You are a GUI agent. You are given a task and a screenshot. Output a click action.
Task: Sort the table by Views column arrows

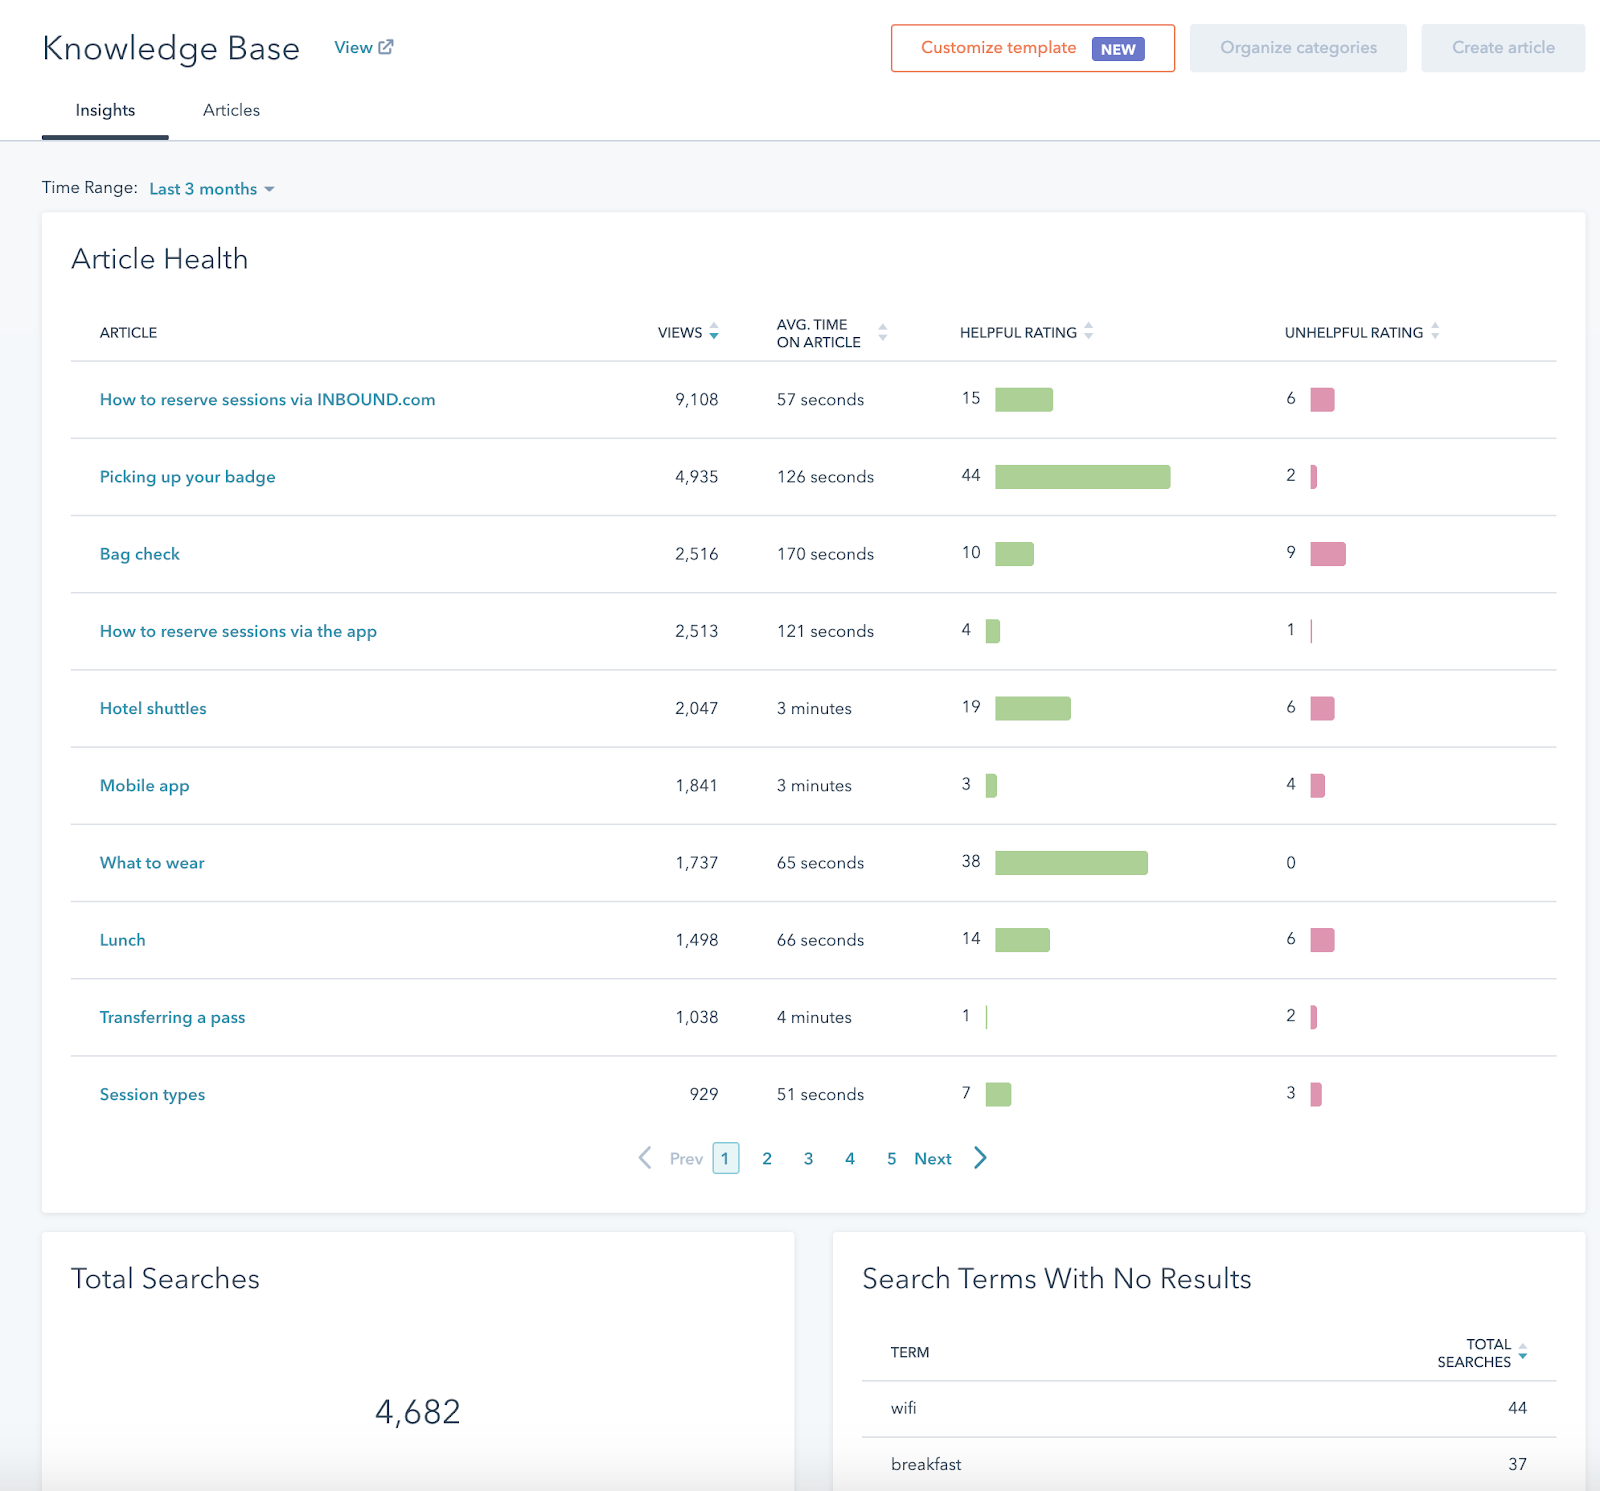coord(714,332)
